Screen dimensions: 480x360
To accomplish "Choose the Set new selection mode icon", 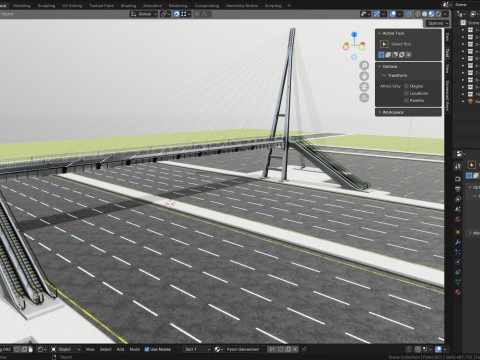I will click(382, 55).
